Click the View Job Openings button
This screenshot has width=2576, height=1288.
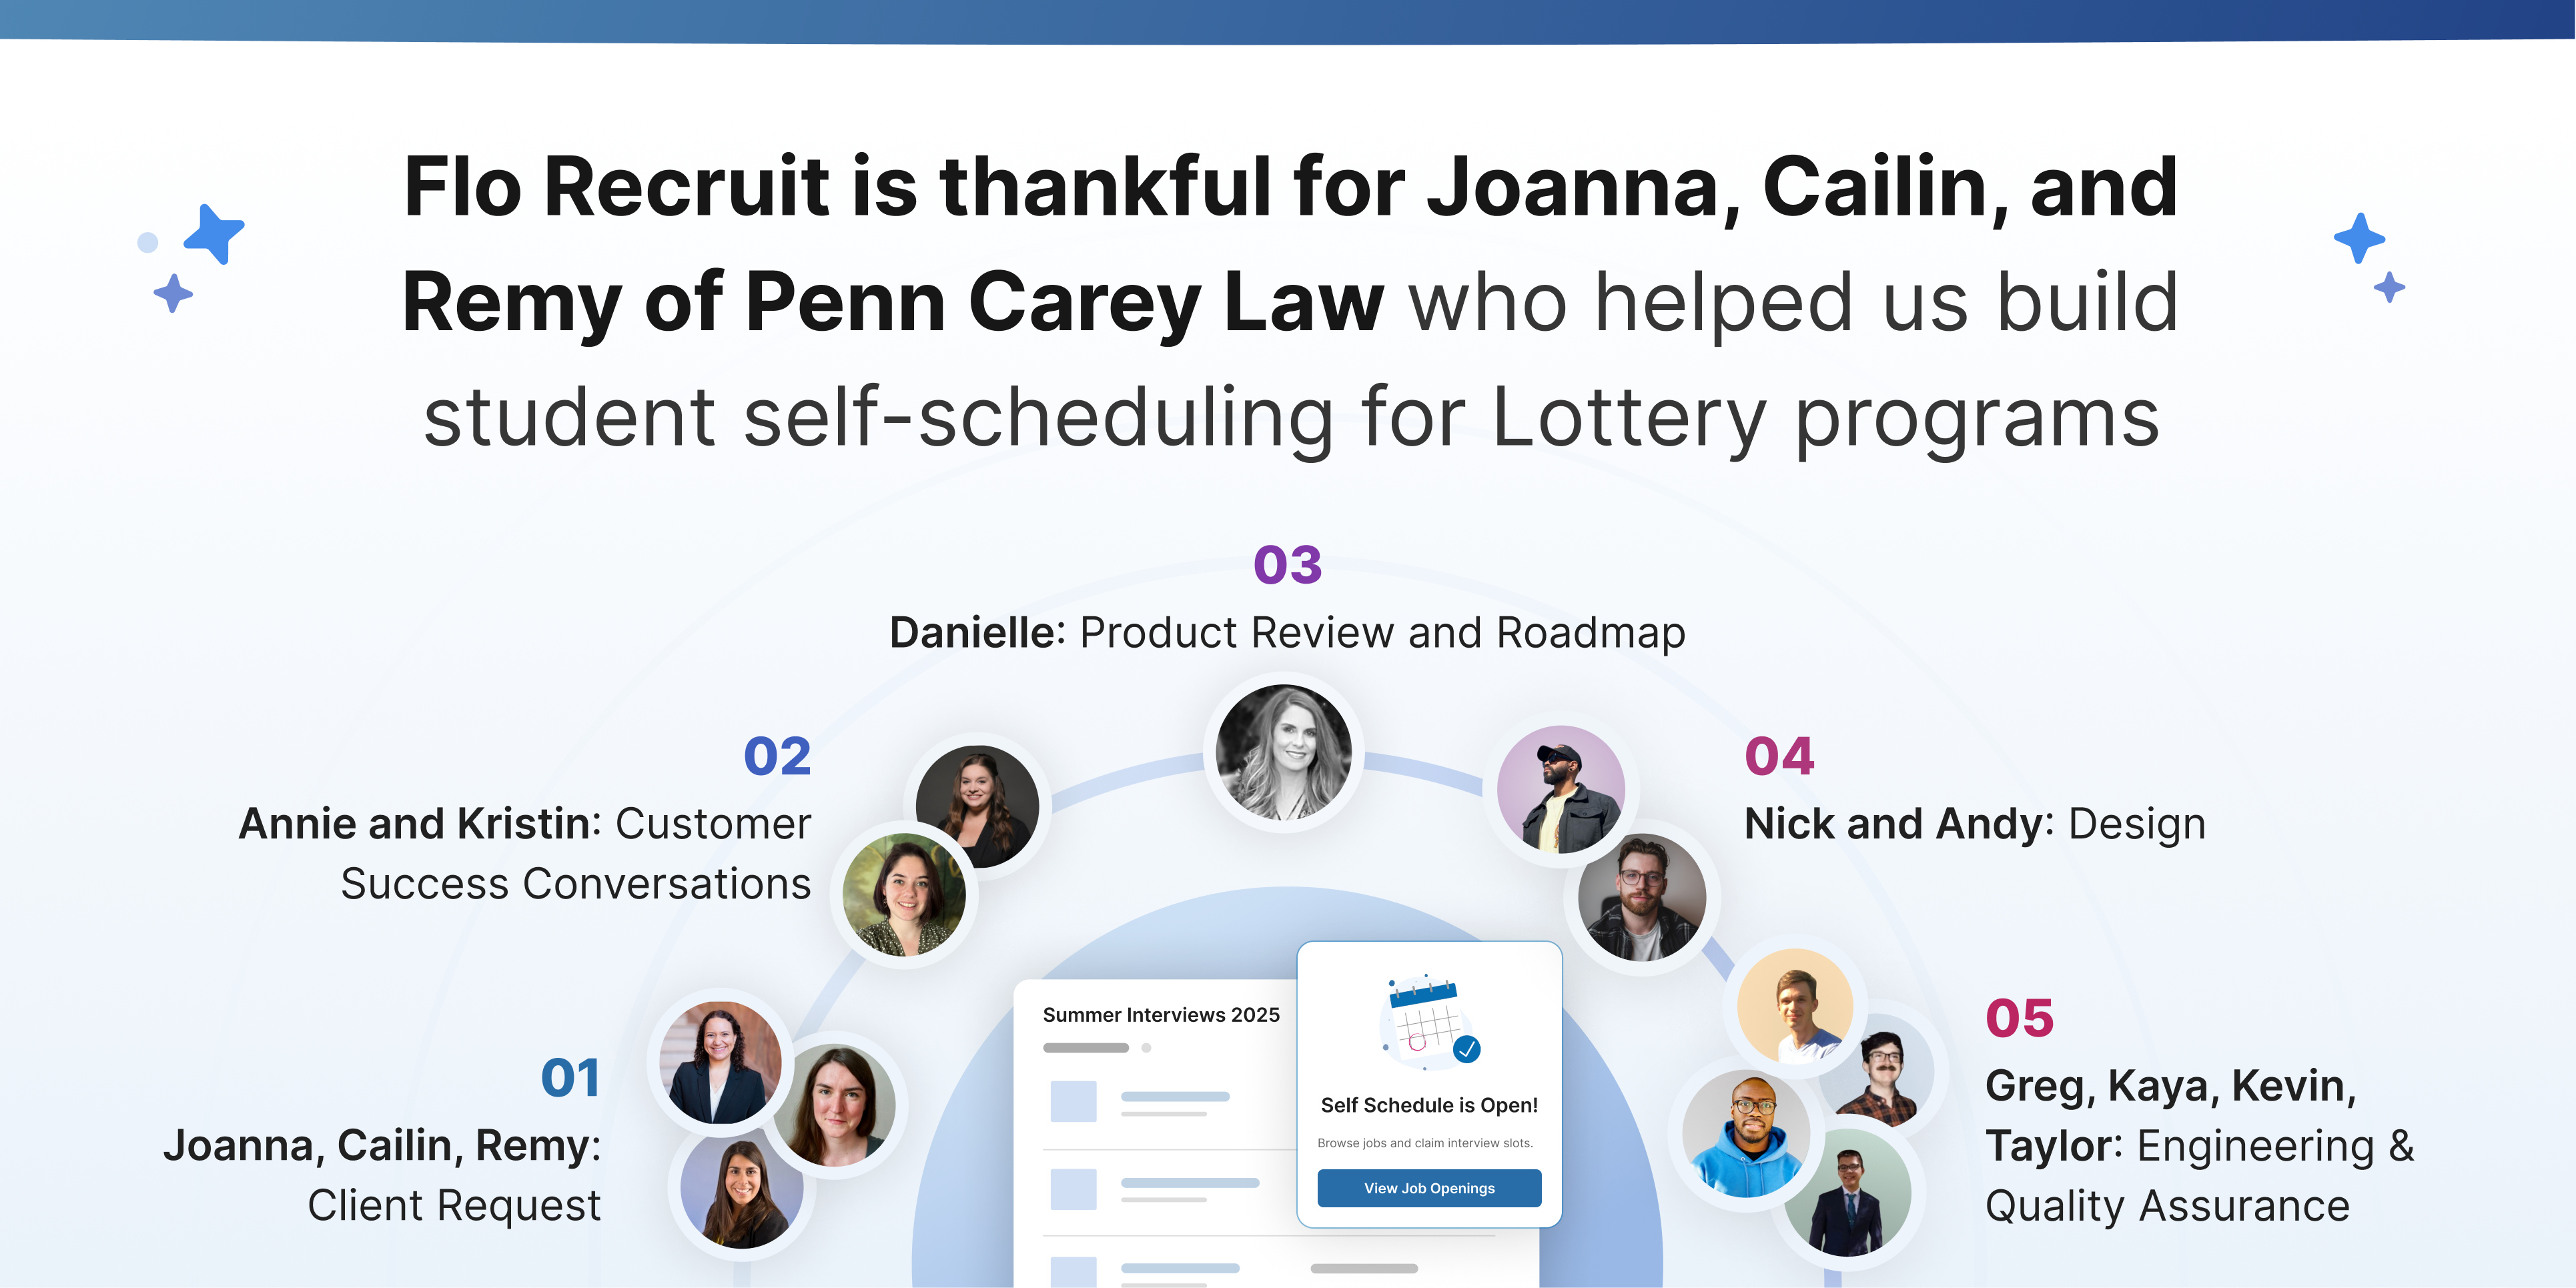click(x=1428, y=1188)
